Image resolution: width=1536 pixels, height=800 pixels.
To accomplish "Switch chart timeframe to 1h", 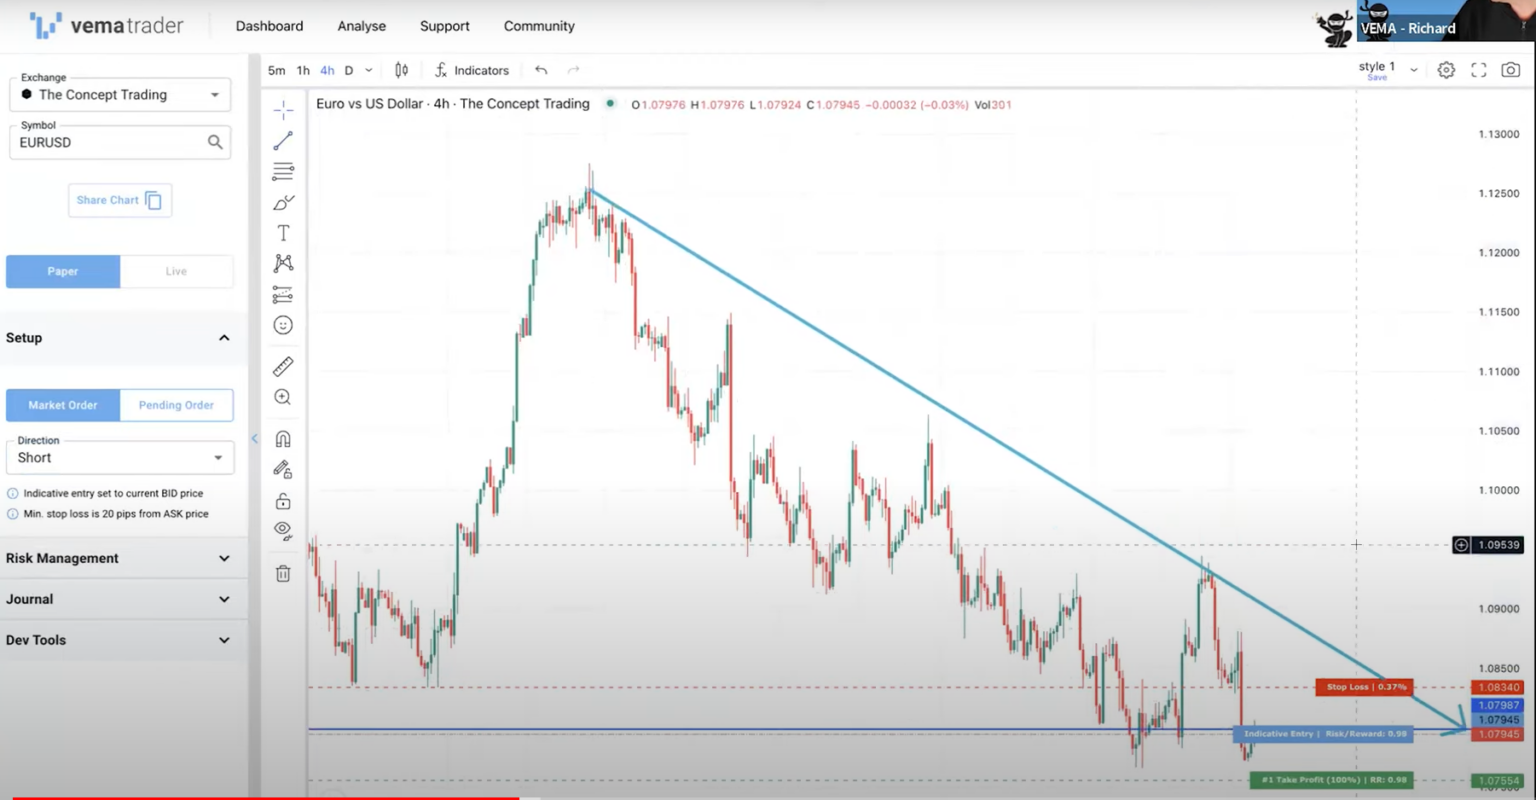I will pos(303,70).
